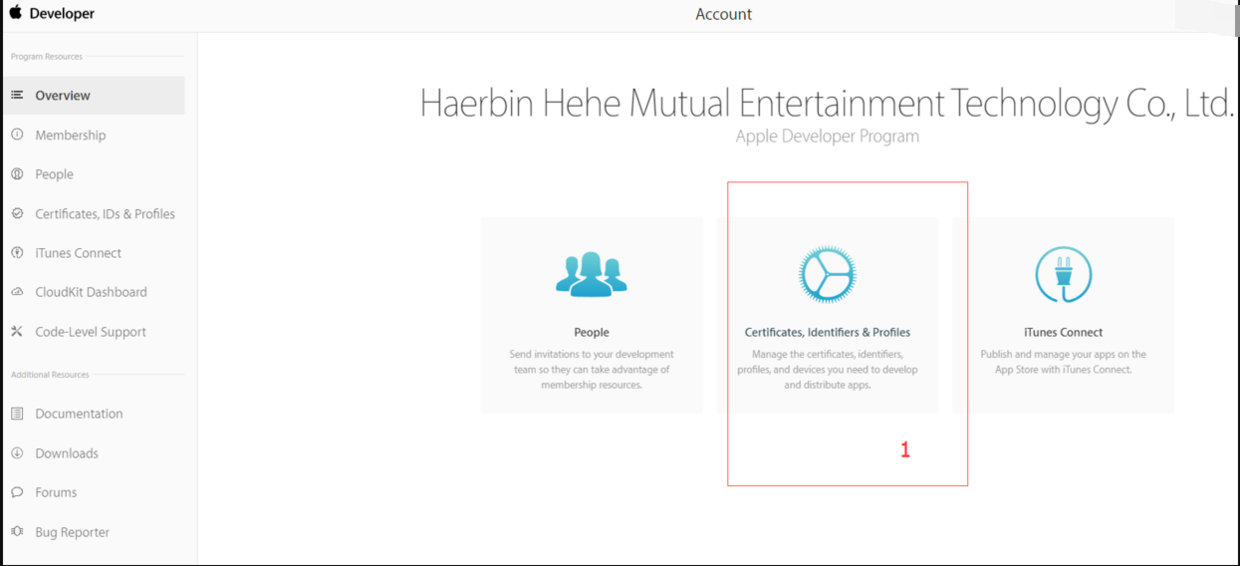Click the Apple Developer Program subtitle
The width and height of the screenshot is (1240, 566).
click(x=827, y=136)
